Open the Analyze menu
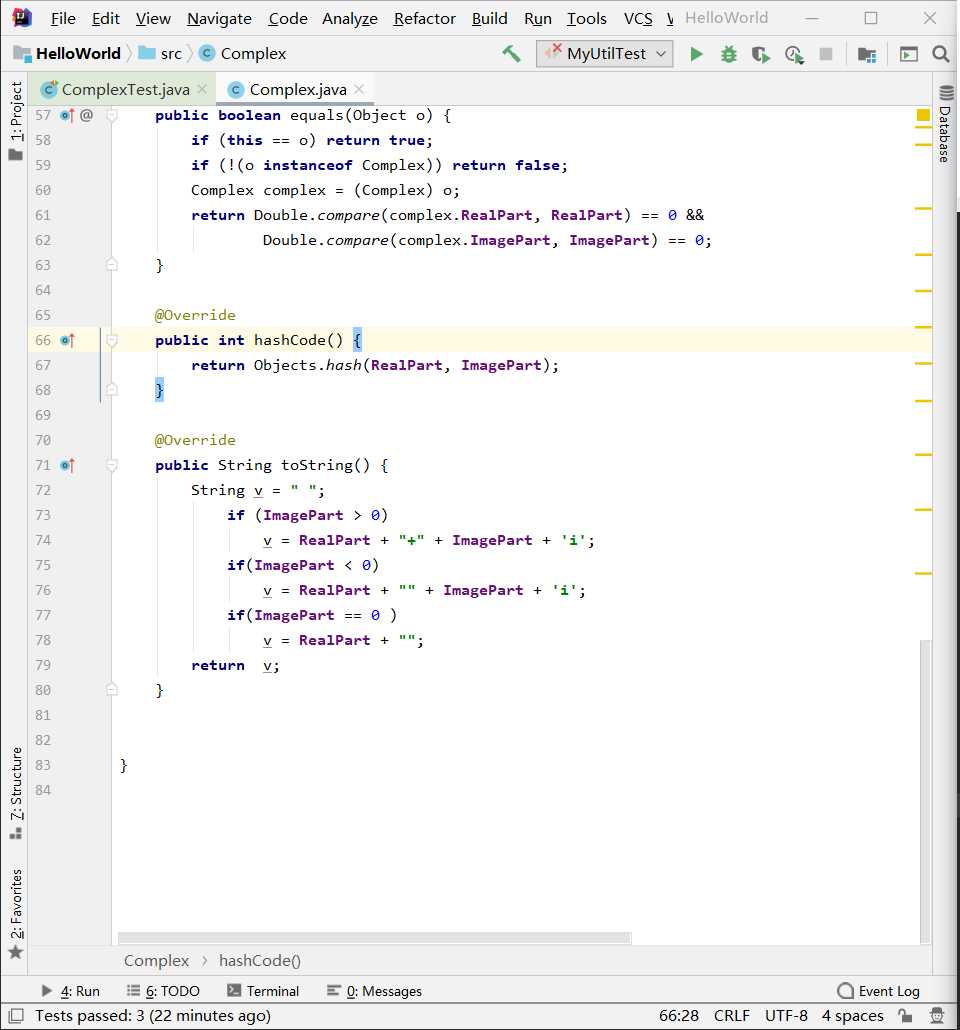 tap(350, 18)
